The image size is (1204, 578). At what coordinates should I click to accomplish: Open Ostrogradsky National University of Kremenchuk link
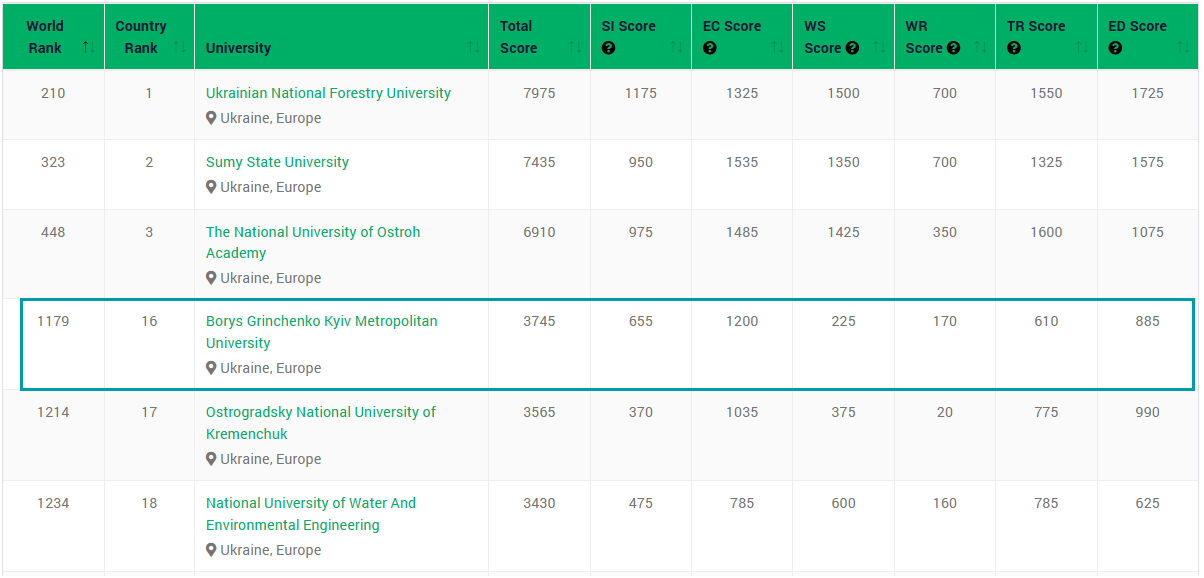point(320,412)
